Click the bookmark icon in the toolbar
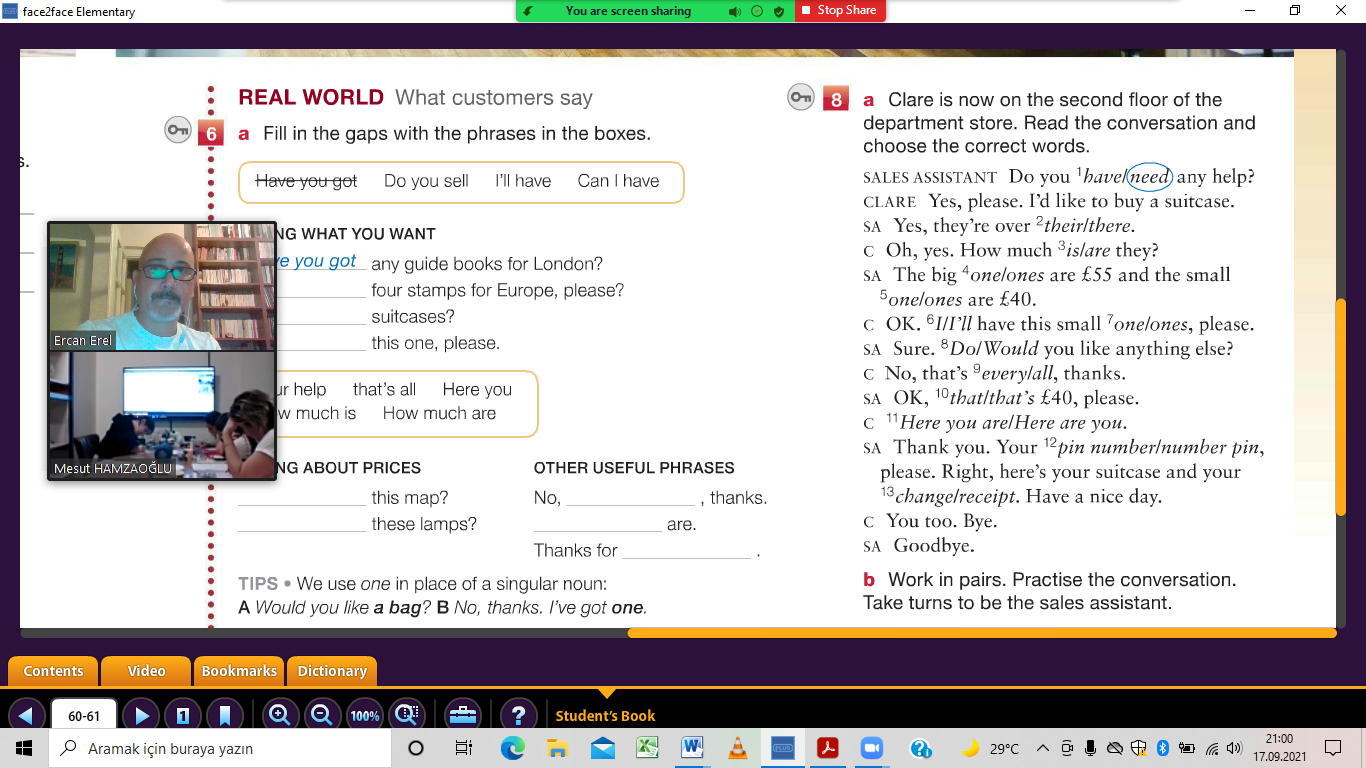The height and width of the screenshot is (768, 1366). (x=225, y=715)
